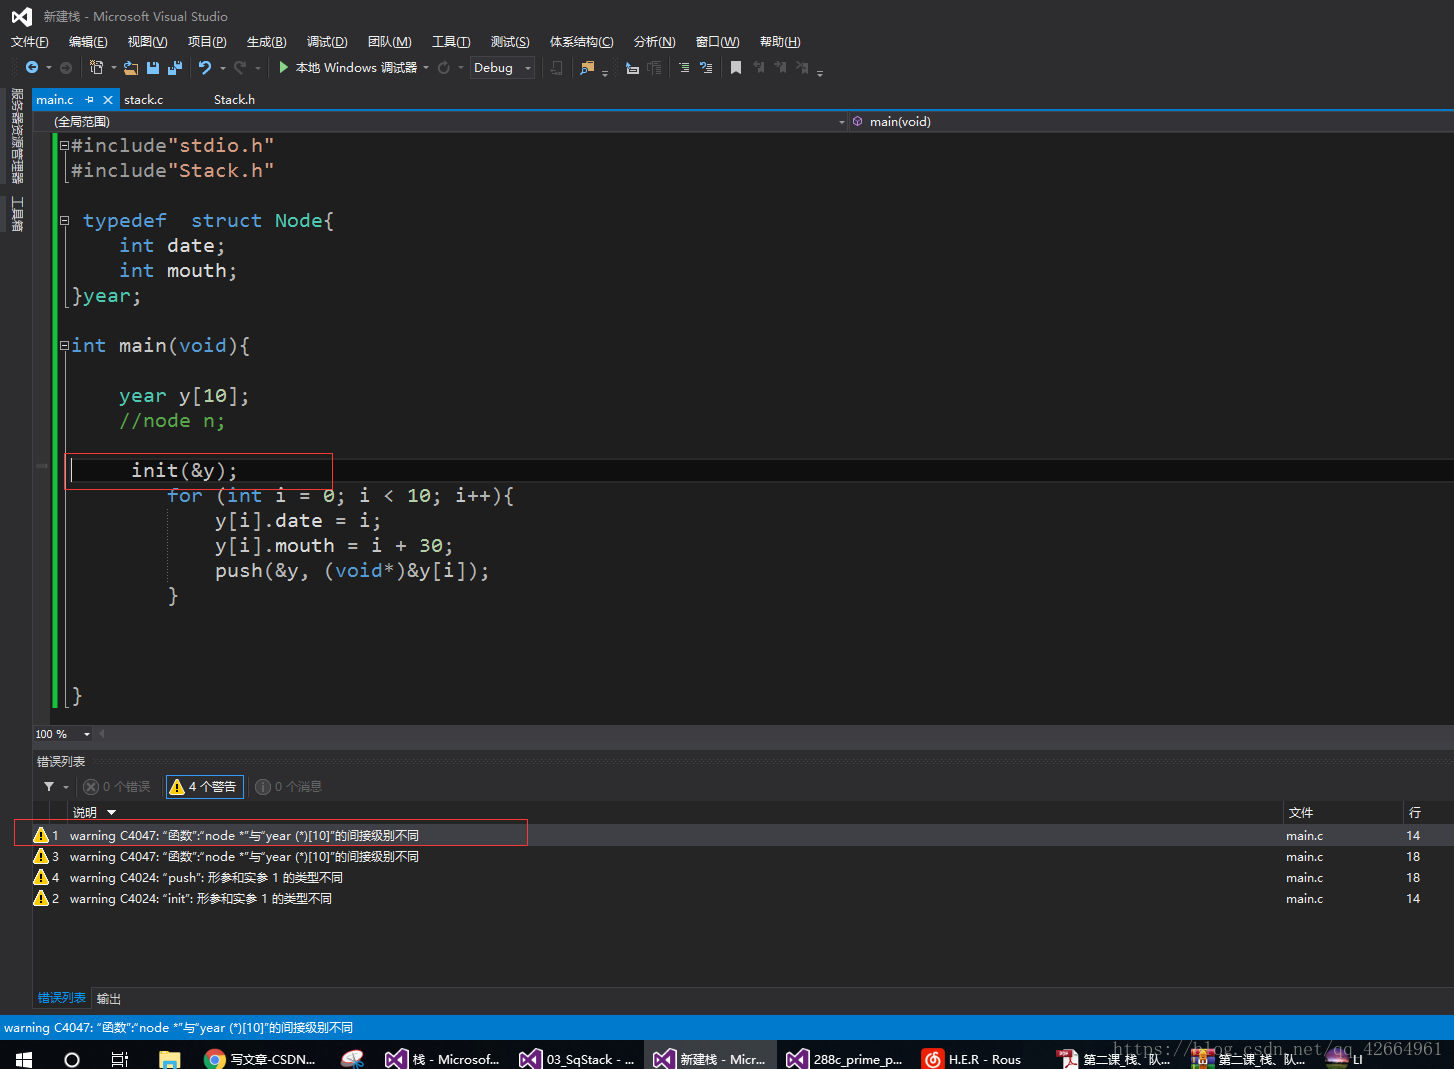
Task: Switch to H.E.R - Rous music player
Action: [x=972, y=1059]
